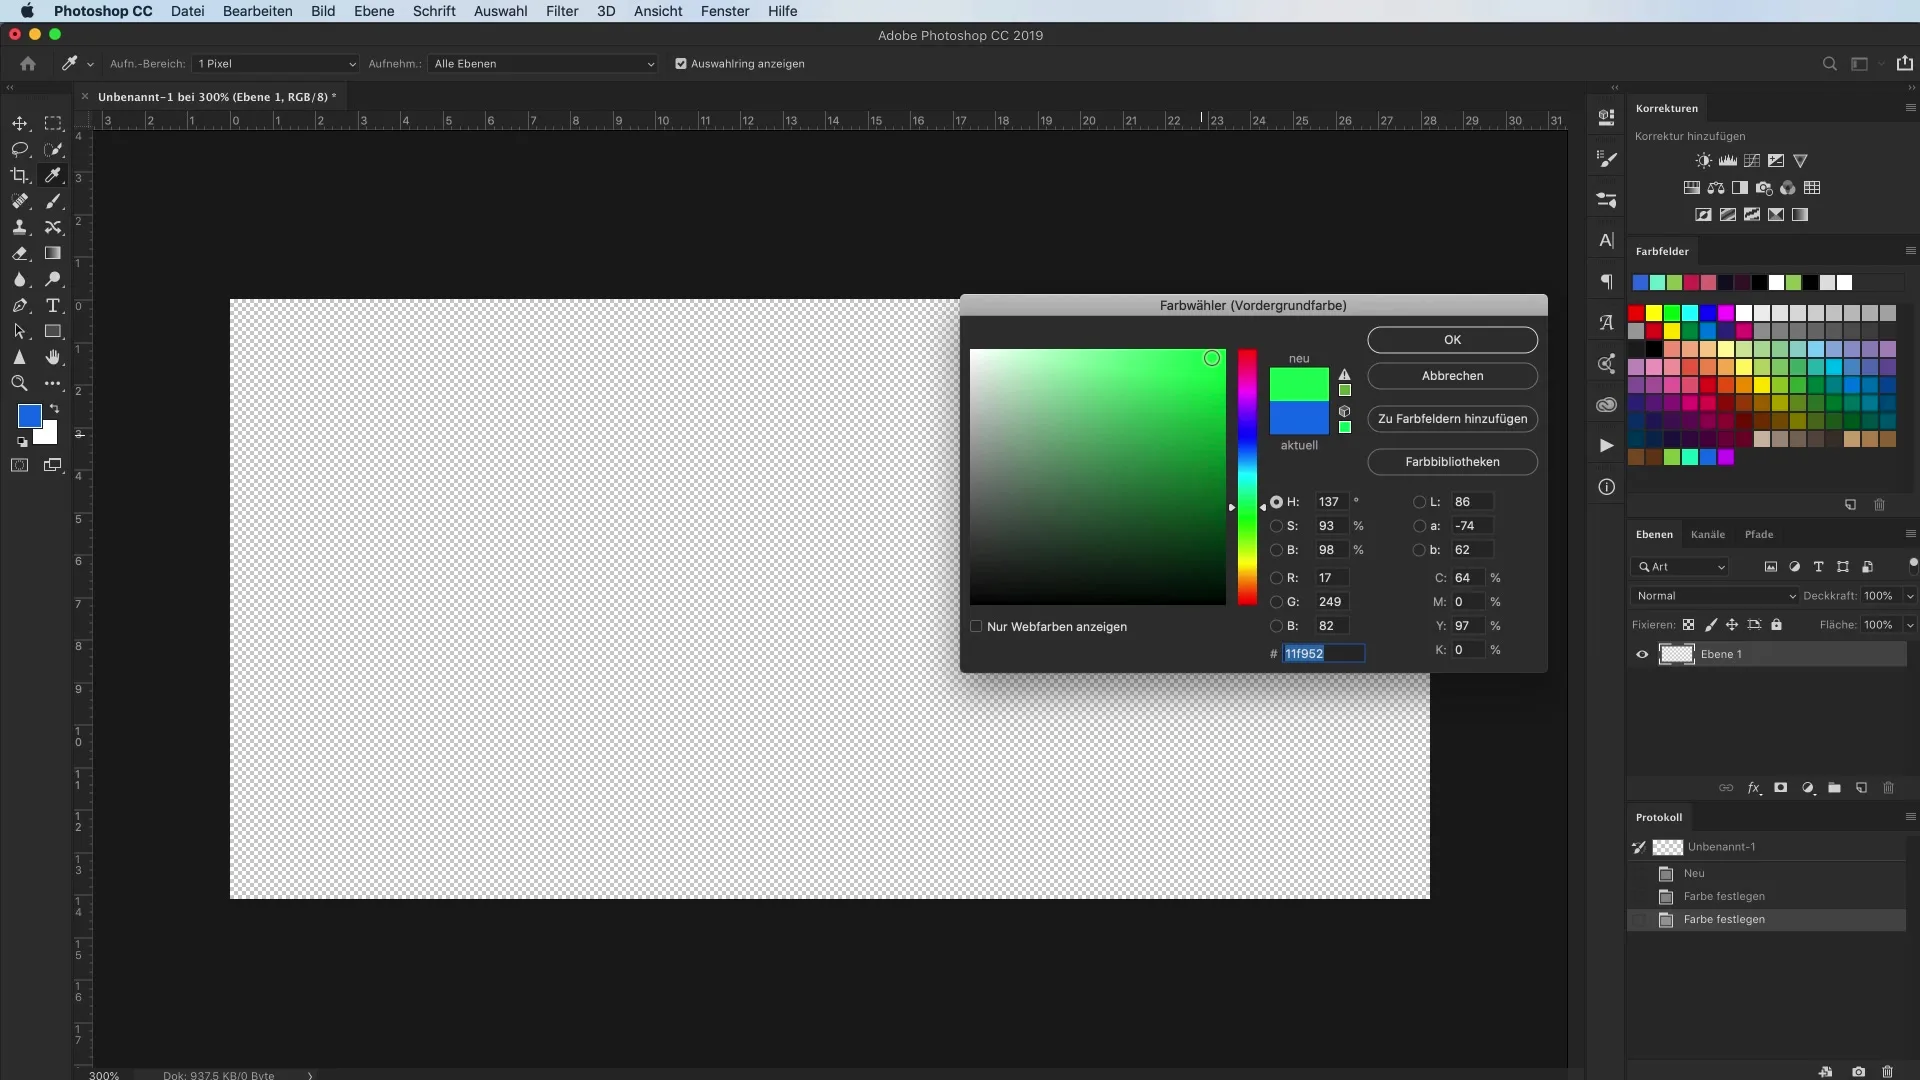
Task: Hide the Ebene 1 layer
Action: click(1642, 654)
